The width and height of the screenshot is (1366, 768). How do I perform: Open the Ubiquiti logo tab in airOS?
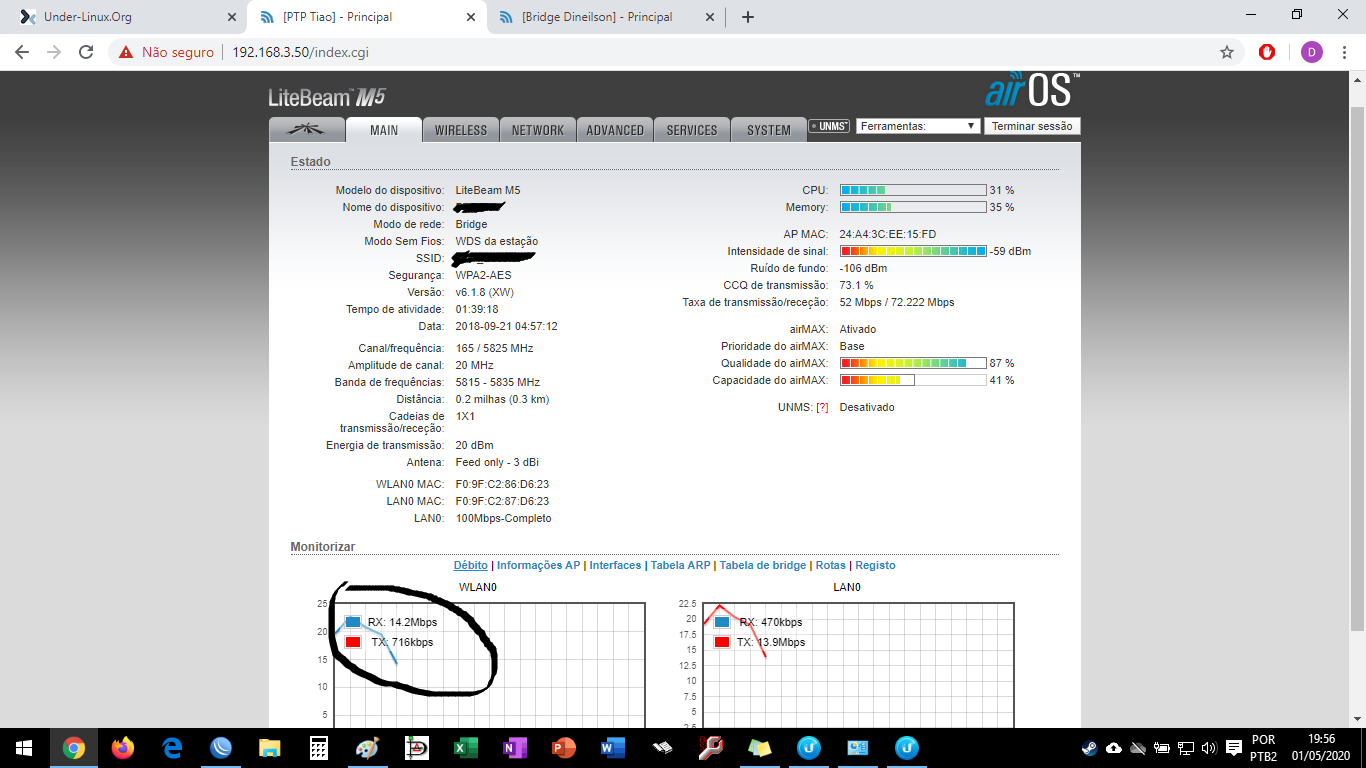[x=306, y=130]
